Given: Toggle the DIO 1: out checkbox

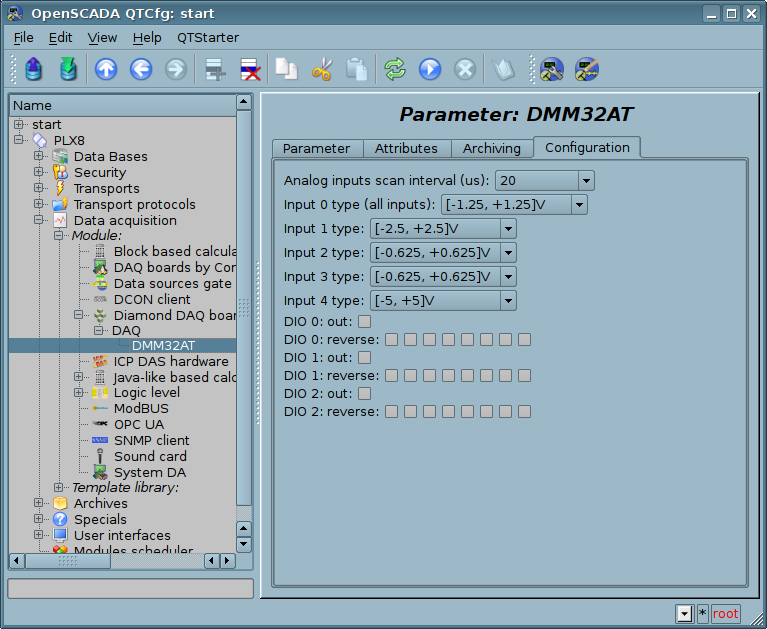Looking at the screenshot, I should click(364, 357).
